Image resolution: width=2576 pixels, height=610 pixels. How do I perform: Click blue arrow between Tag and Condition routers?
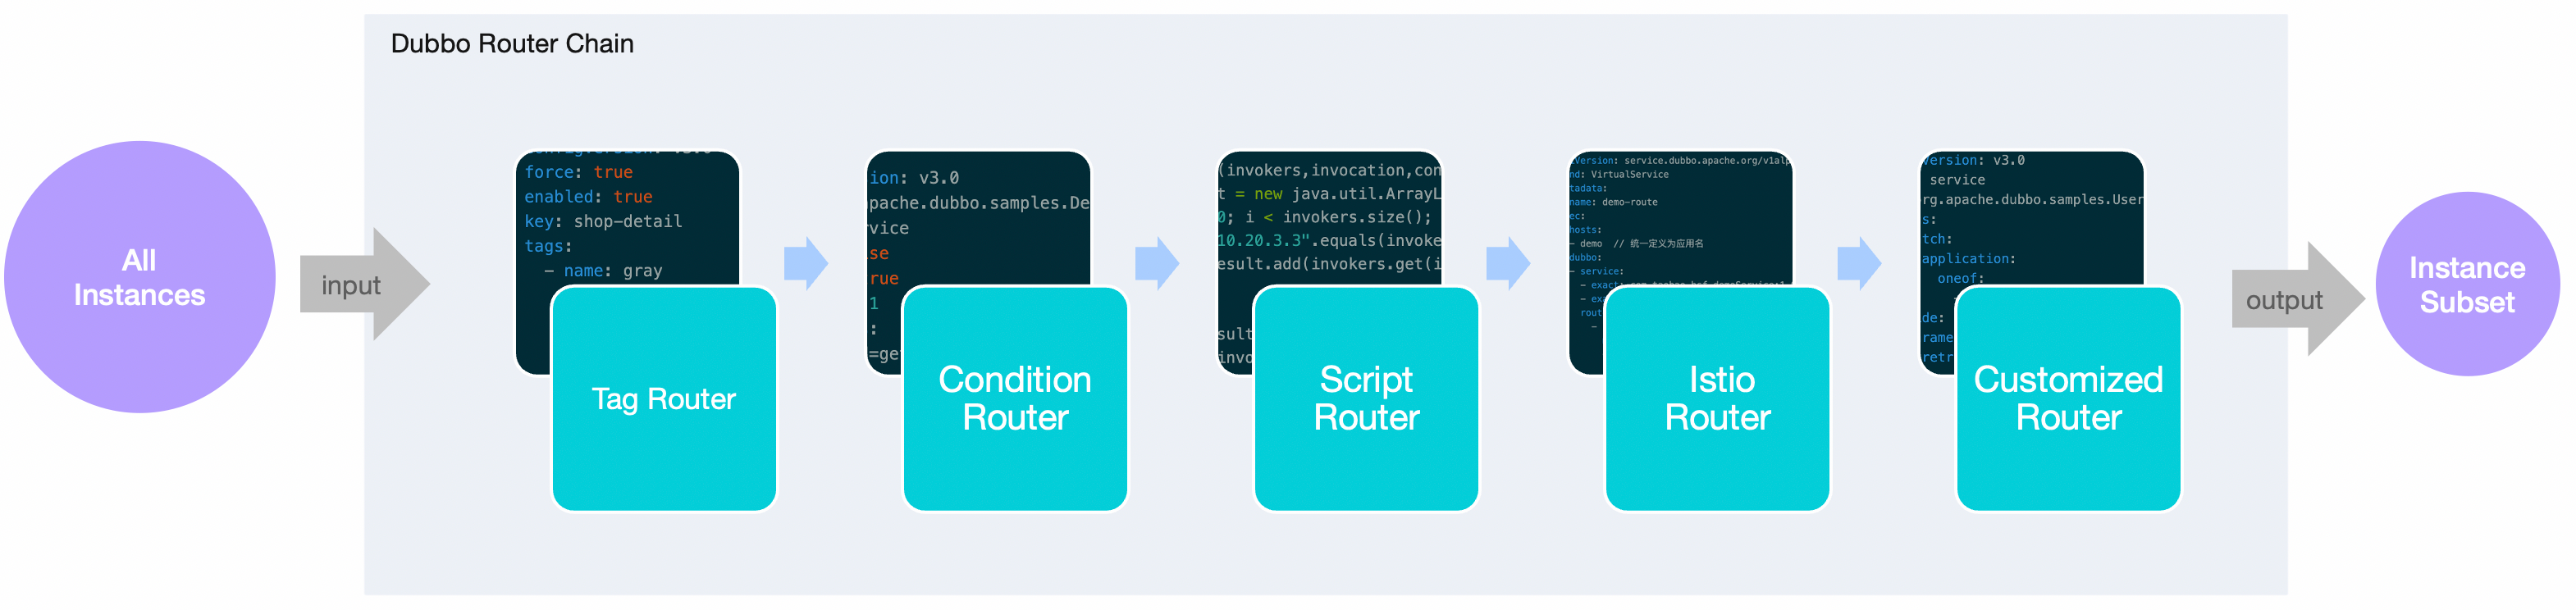pos(805,264)
